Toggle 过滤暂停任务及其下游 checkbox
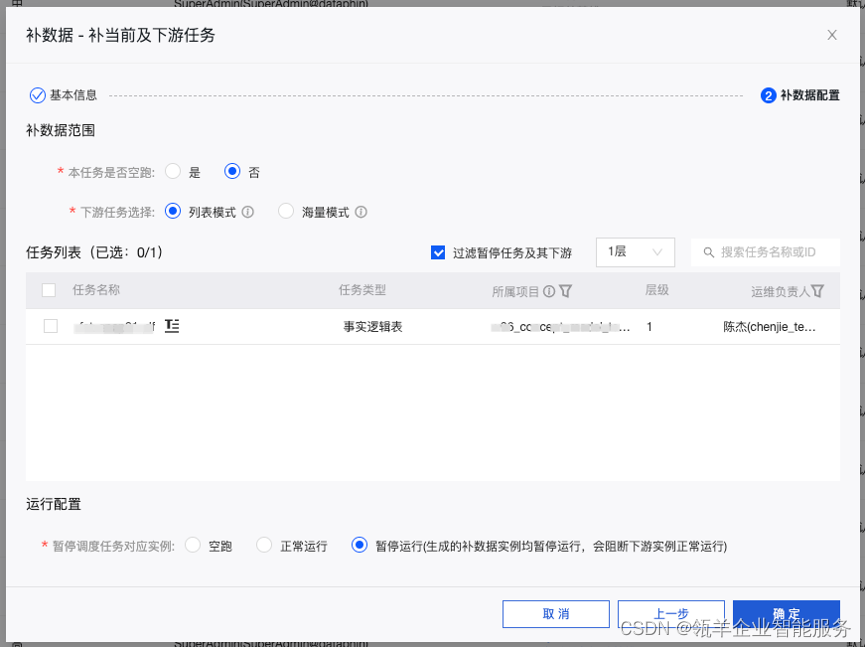 [438, 253]
